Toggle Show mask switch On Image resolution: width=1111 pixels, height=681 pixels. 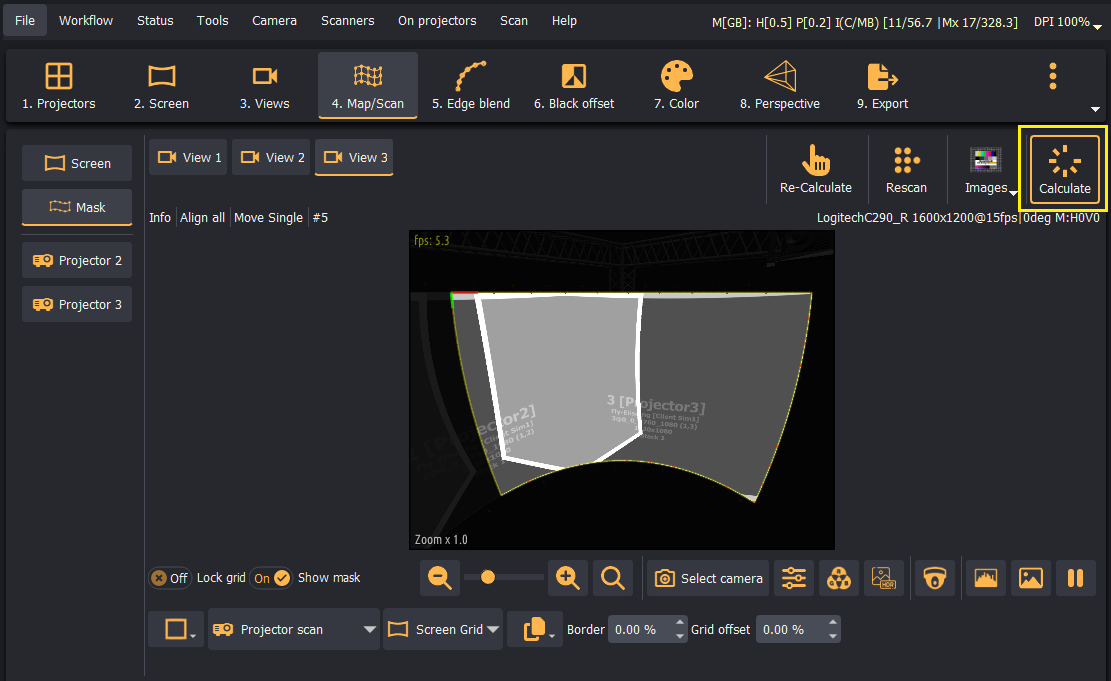click(272, 578)
